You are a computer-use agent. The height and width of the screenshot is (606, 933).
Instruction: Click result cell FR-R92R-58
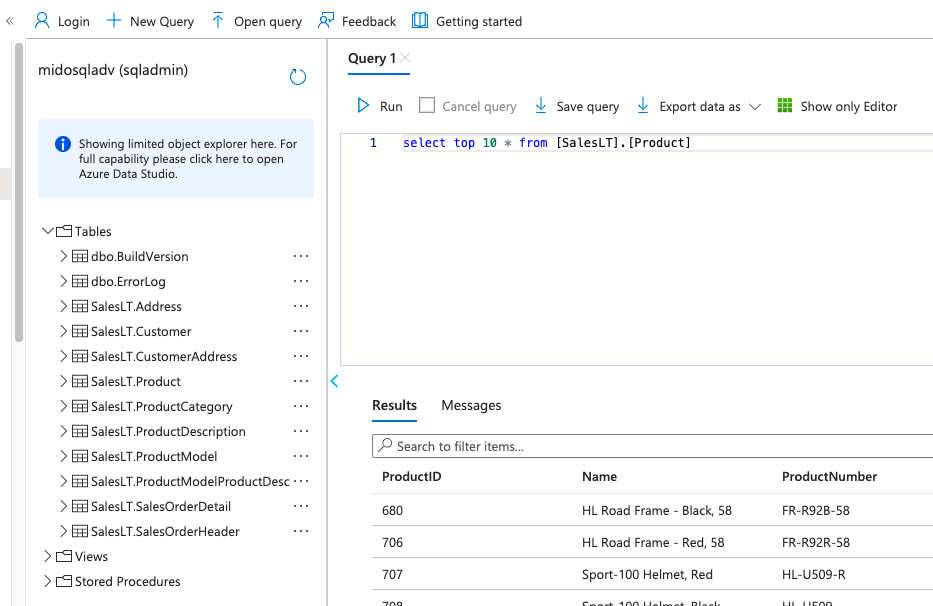click(x=816, y=543)
